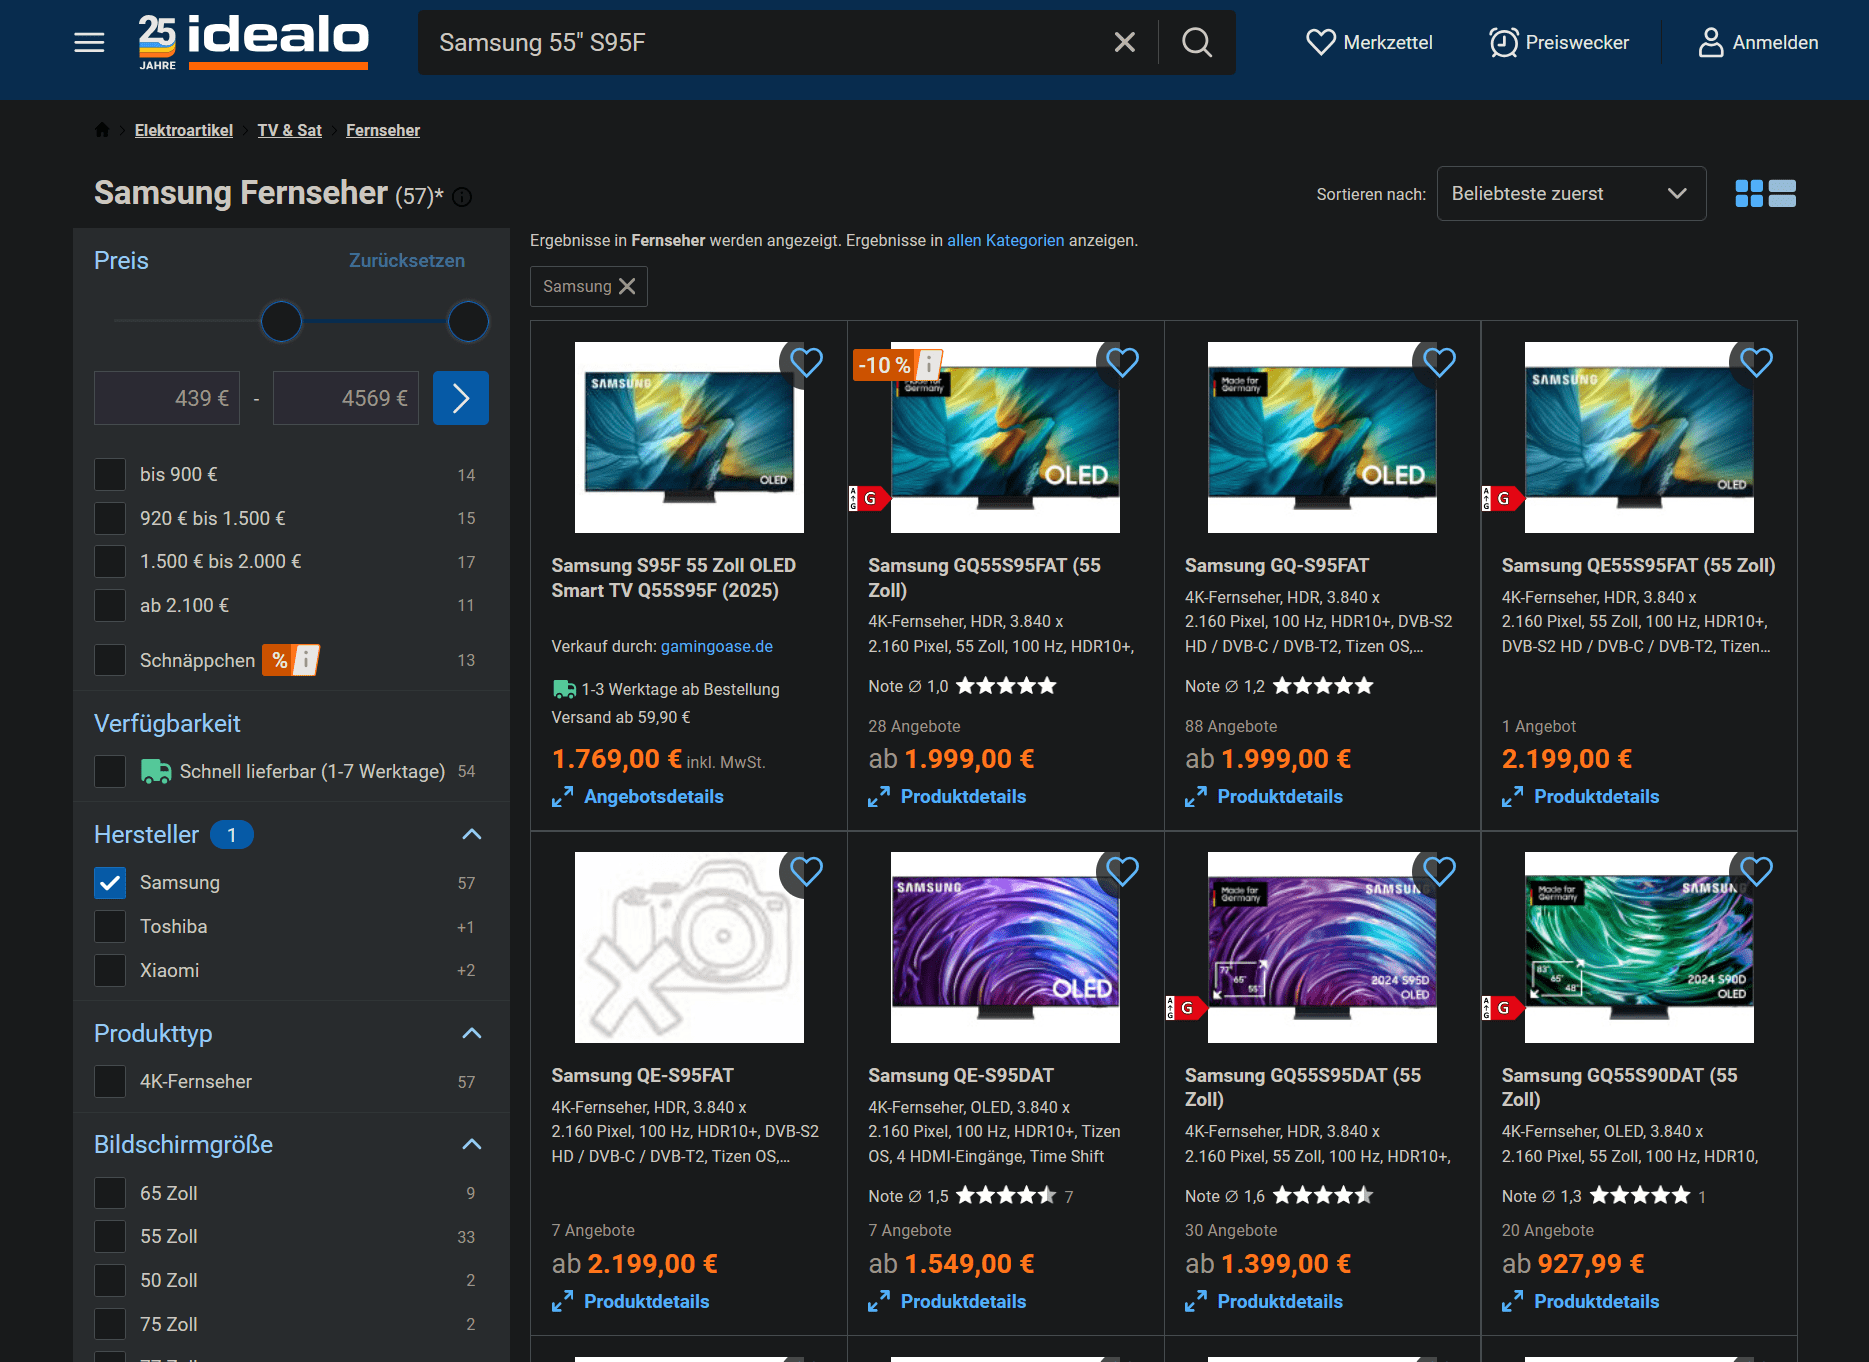Image resolution: width=1869 pixels, height=1362 pixels.
Task: Open the sort order dropdown
Action: point(1571,193)
